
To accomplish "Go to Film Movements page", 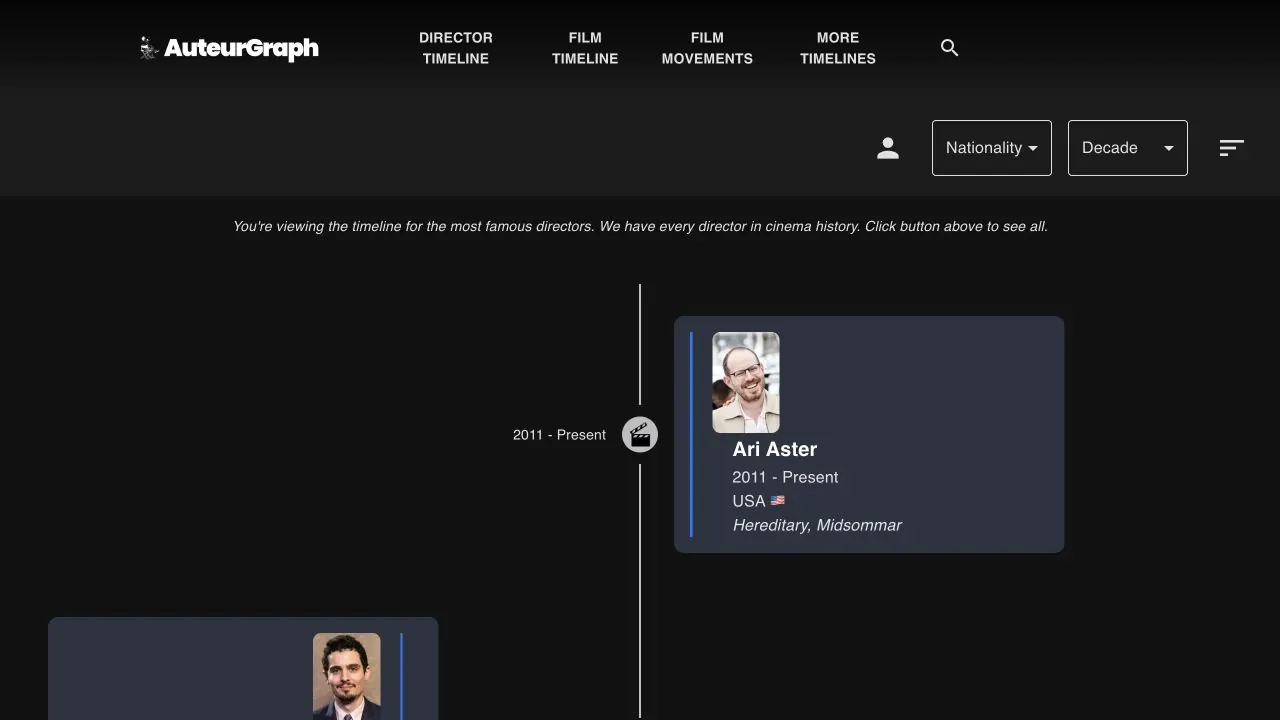I will [707, 48].
